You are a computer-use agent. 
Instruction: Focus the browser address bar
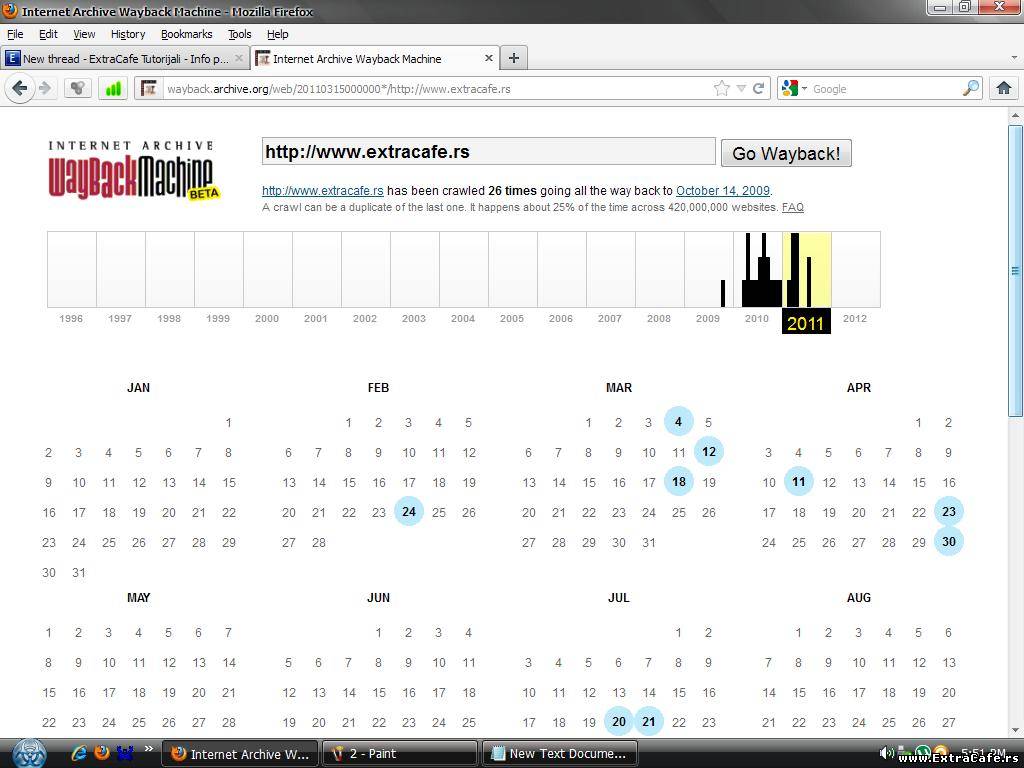click(x=436, y=89)
